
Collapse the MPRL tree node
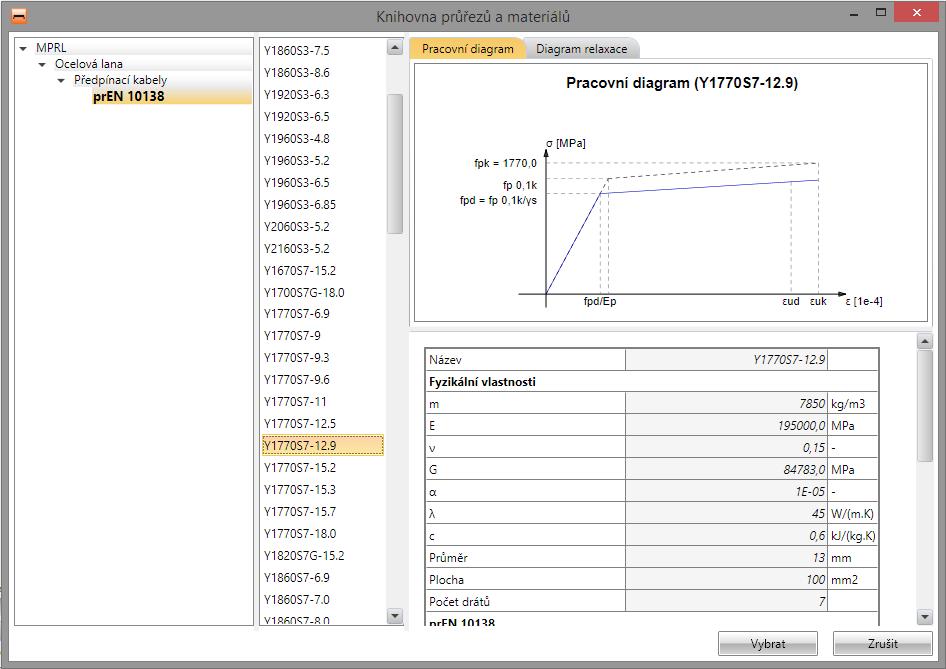point(24,48)
